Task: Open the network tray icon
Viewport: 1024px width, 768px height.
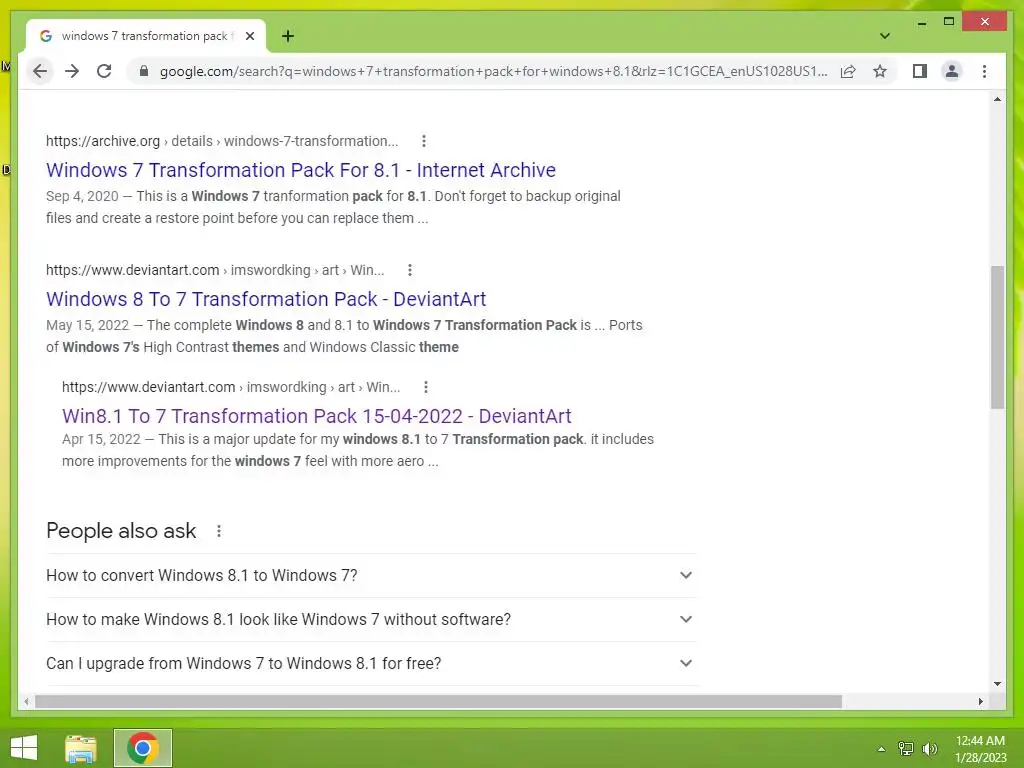Action: 906,749
